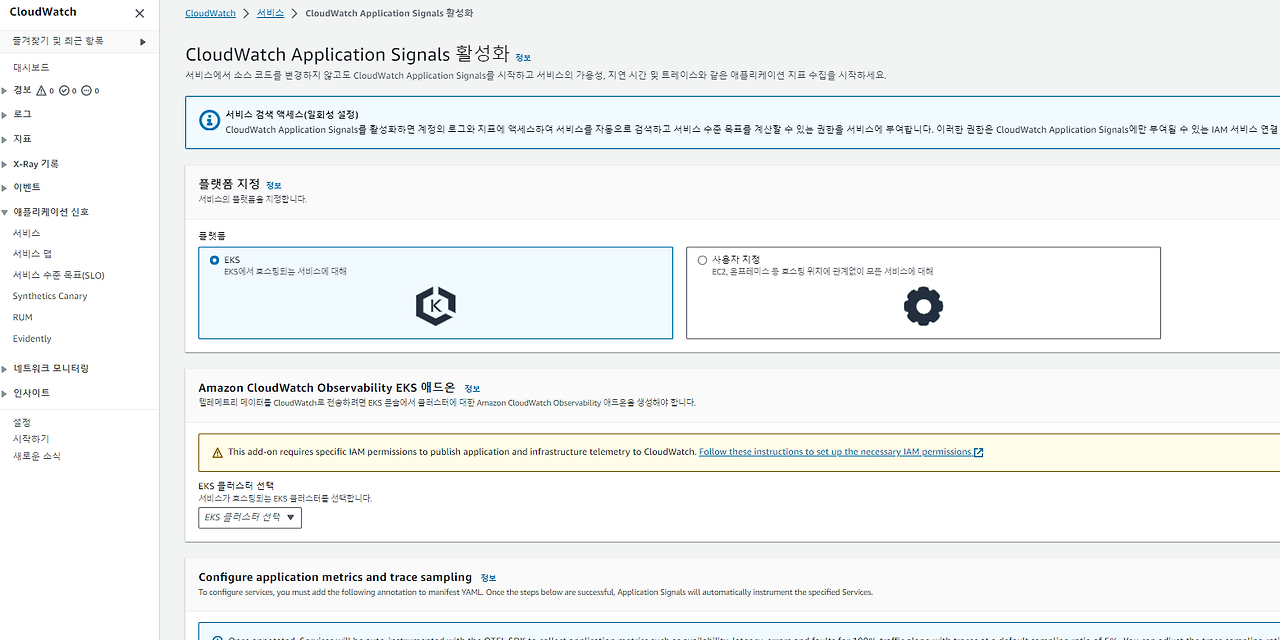Image resolution: width=1280 pixels, height=640 pixels.
Task: Open 정보 link beside EKS 애드온 heading
Action: tap(472, 389)
